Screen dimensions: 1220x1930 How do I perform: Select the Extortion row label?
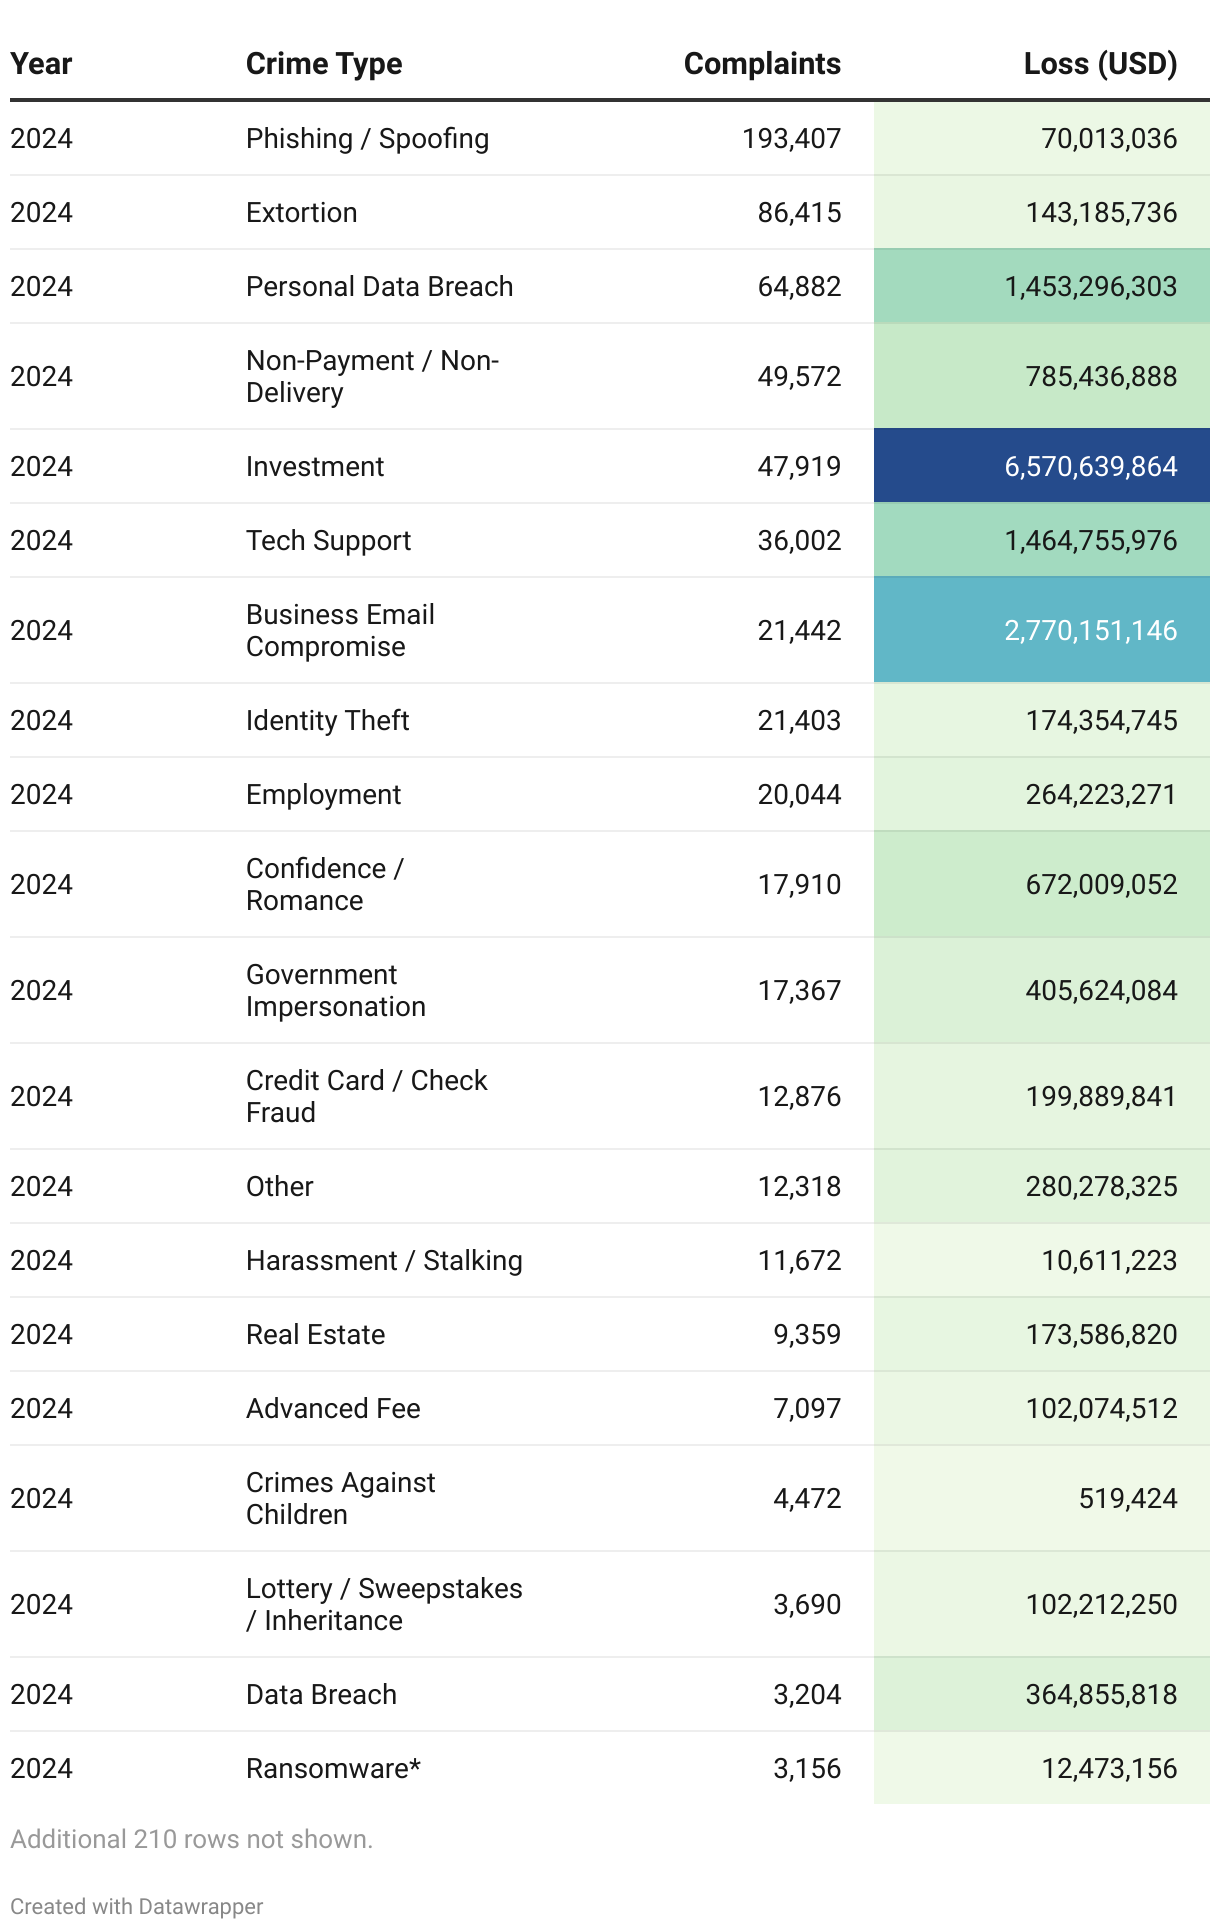coord(301,213)
